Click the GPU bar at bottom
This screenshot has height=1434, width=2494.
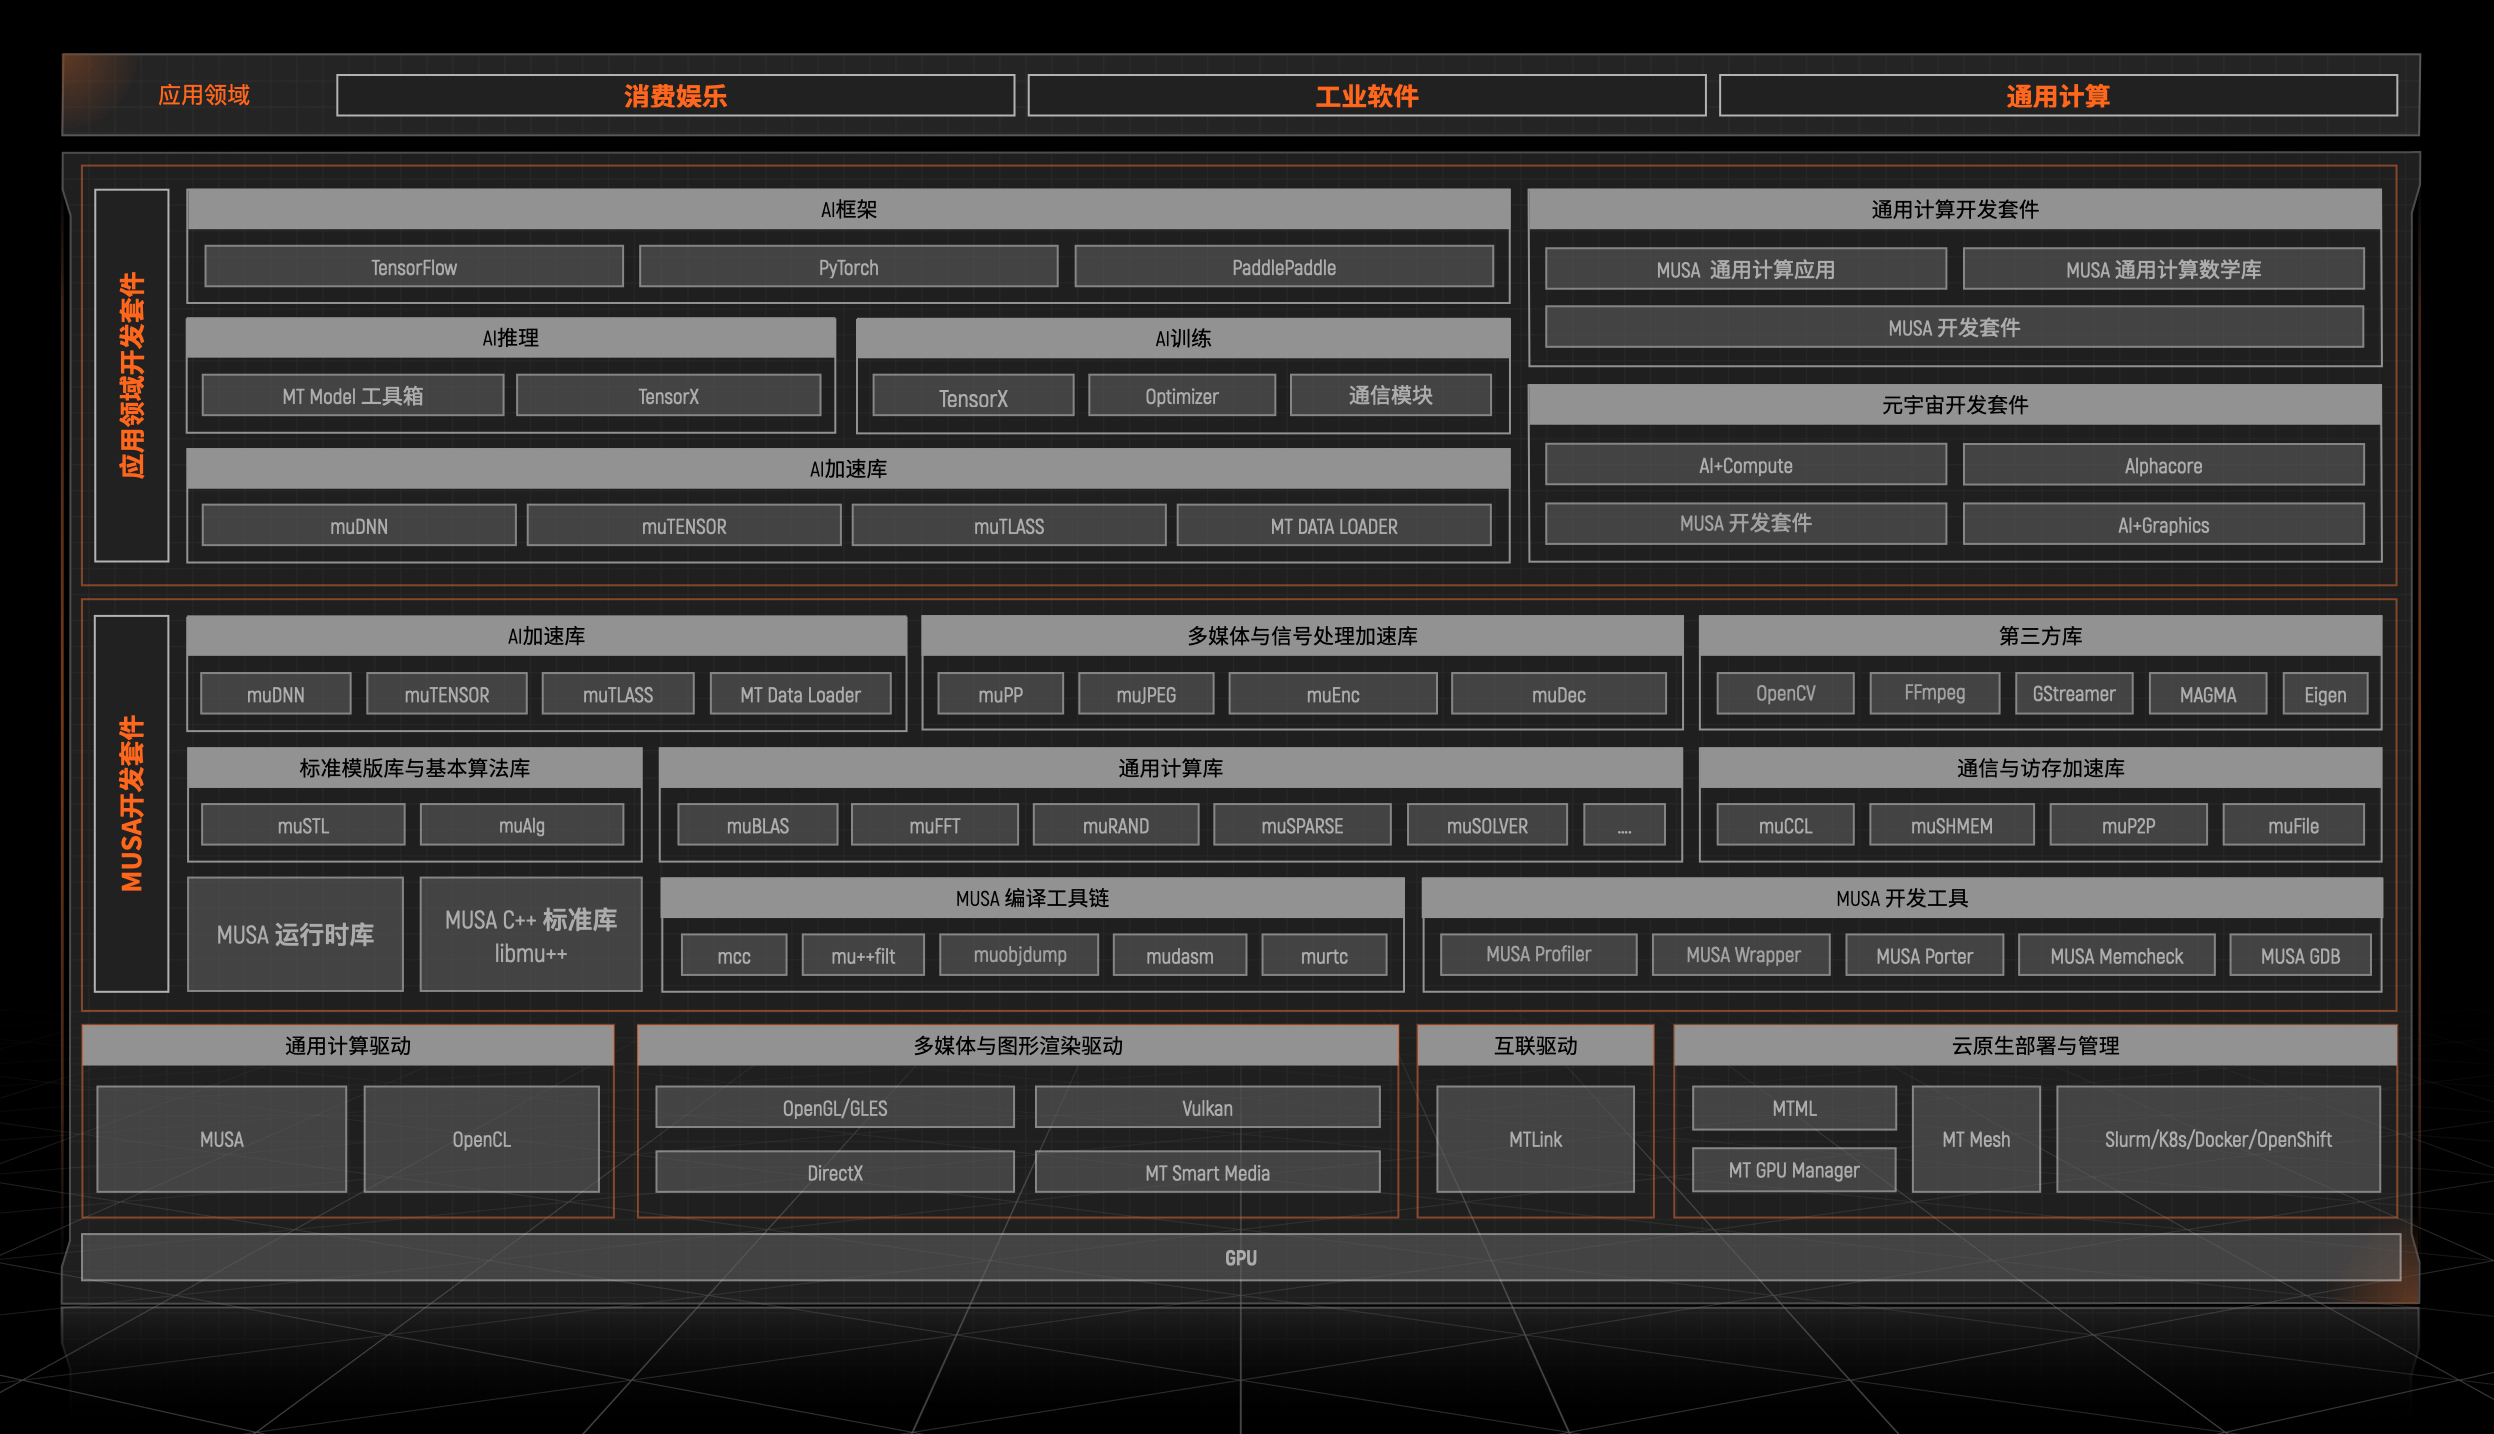[x=1240, y=1258]
